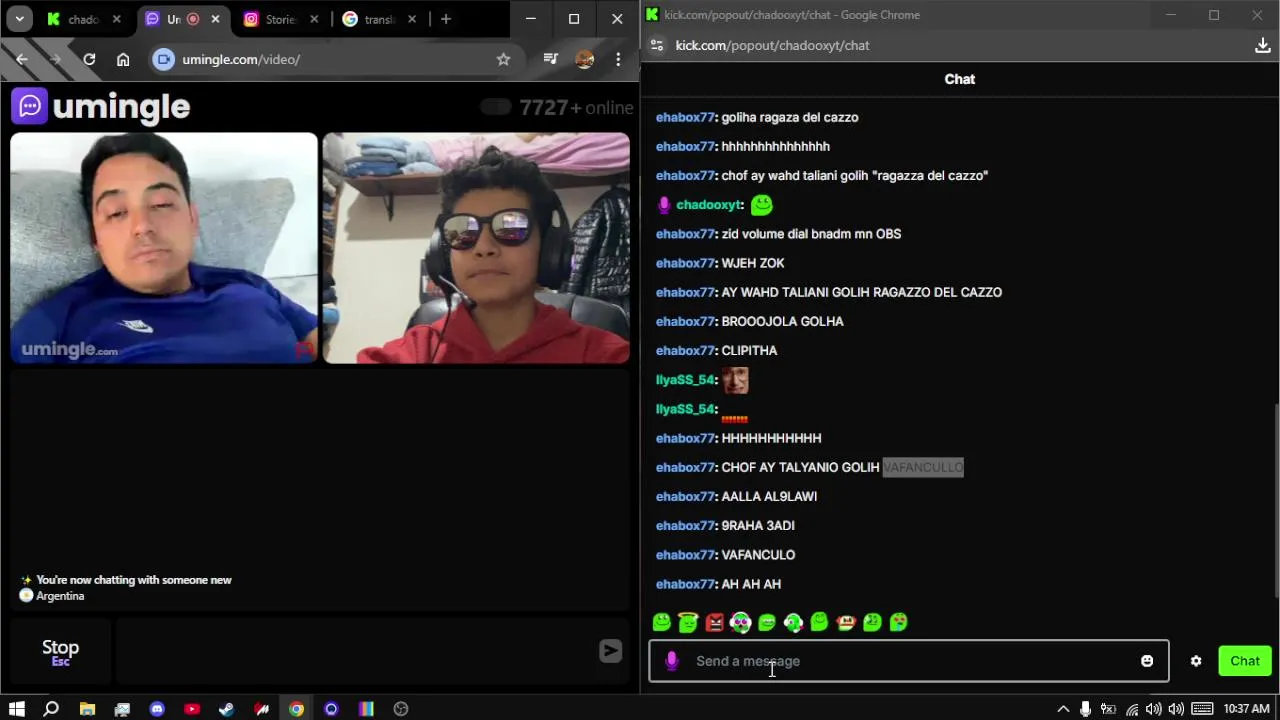Open site info icon in Kick popout

coord(657,45)
